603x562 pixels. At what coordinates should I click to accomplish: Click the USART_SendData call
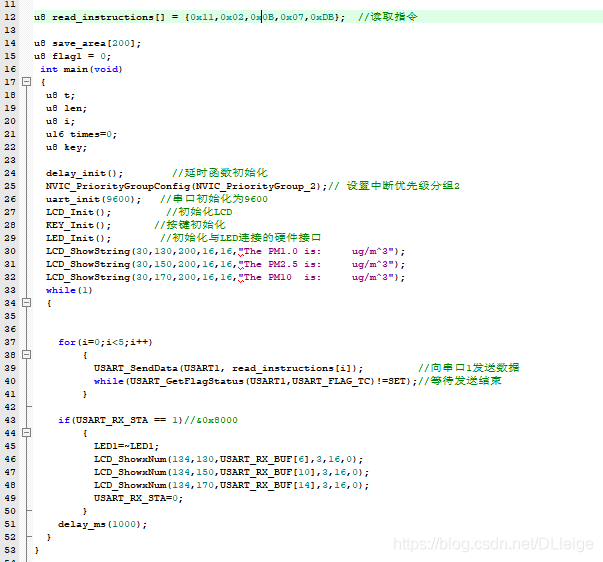pos(228,369)
